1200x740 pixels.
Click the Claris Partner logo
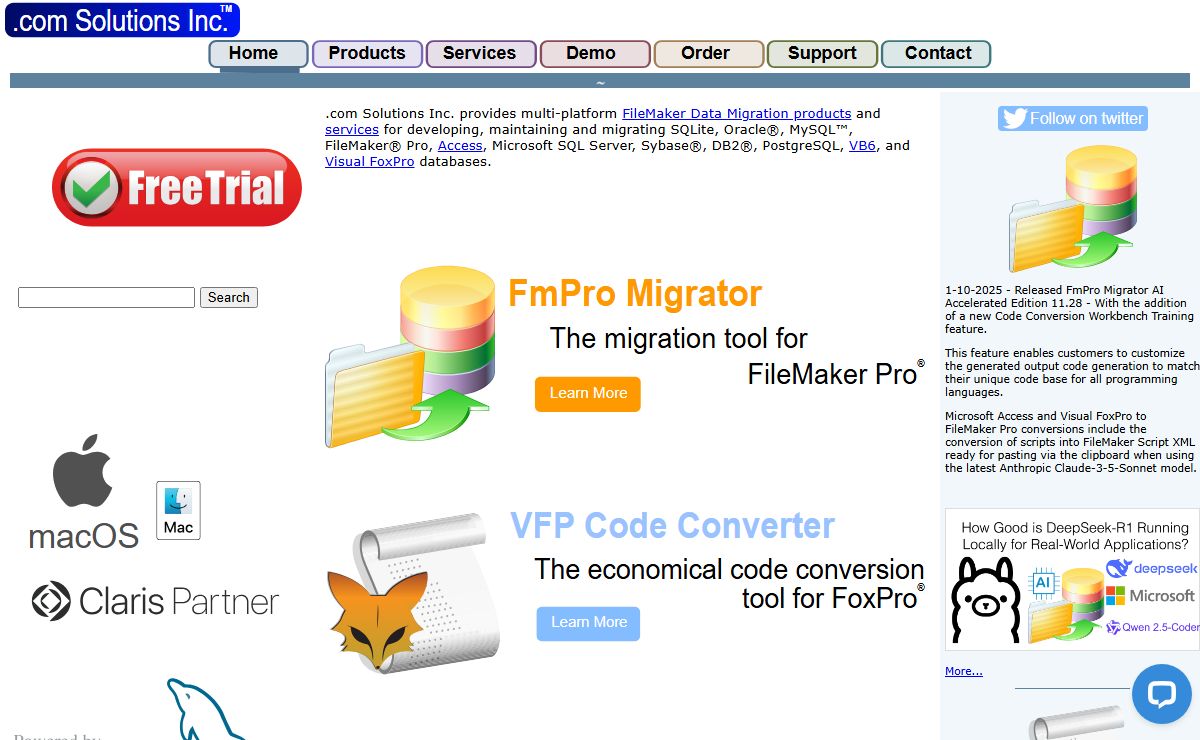tap(155, 602)
